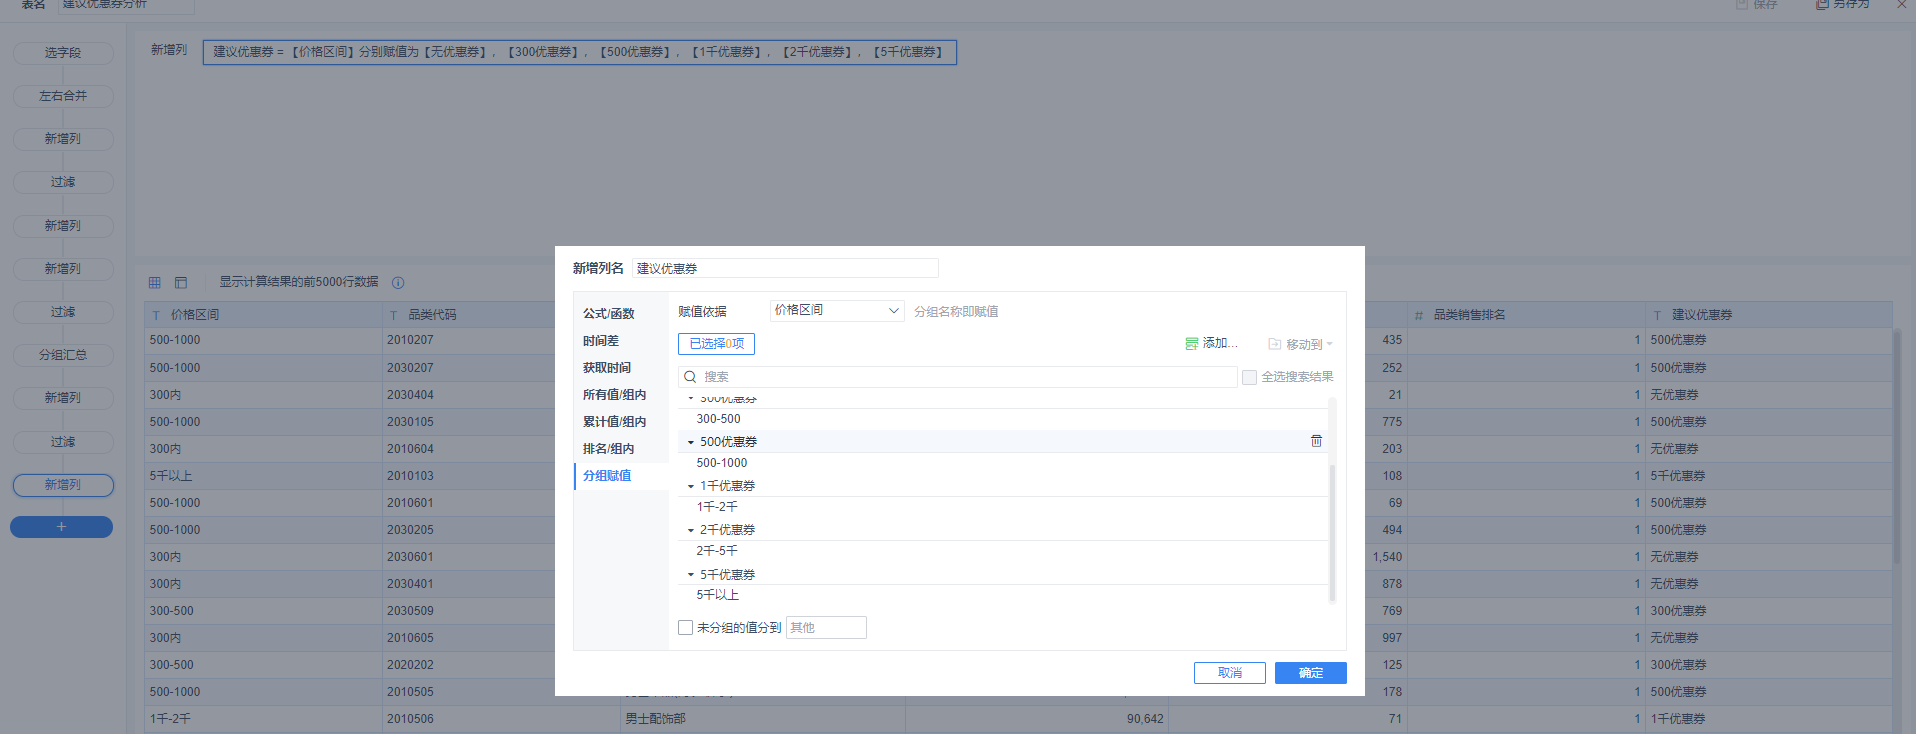Viewport: 1916px width, 734px height.
Task: Click the 男士配饰部 cell
Action: click(763, 719)
